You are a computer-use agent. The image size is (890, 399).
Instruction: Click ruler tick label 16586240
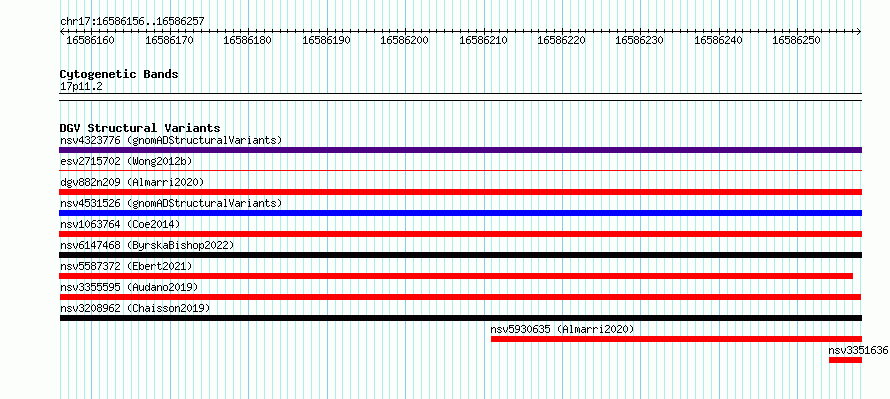coord(719,40)
